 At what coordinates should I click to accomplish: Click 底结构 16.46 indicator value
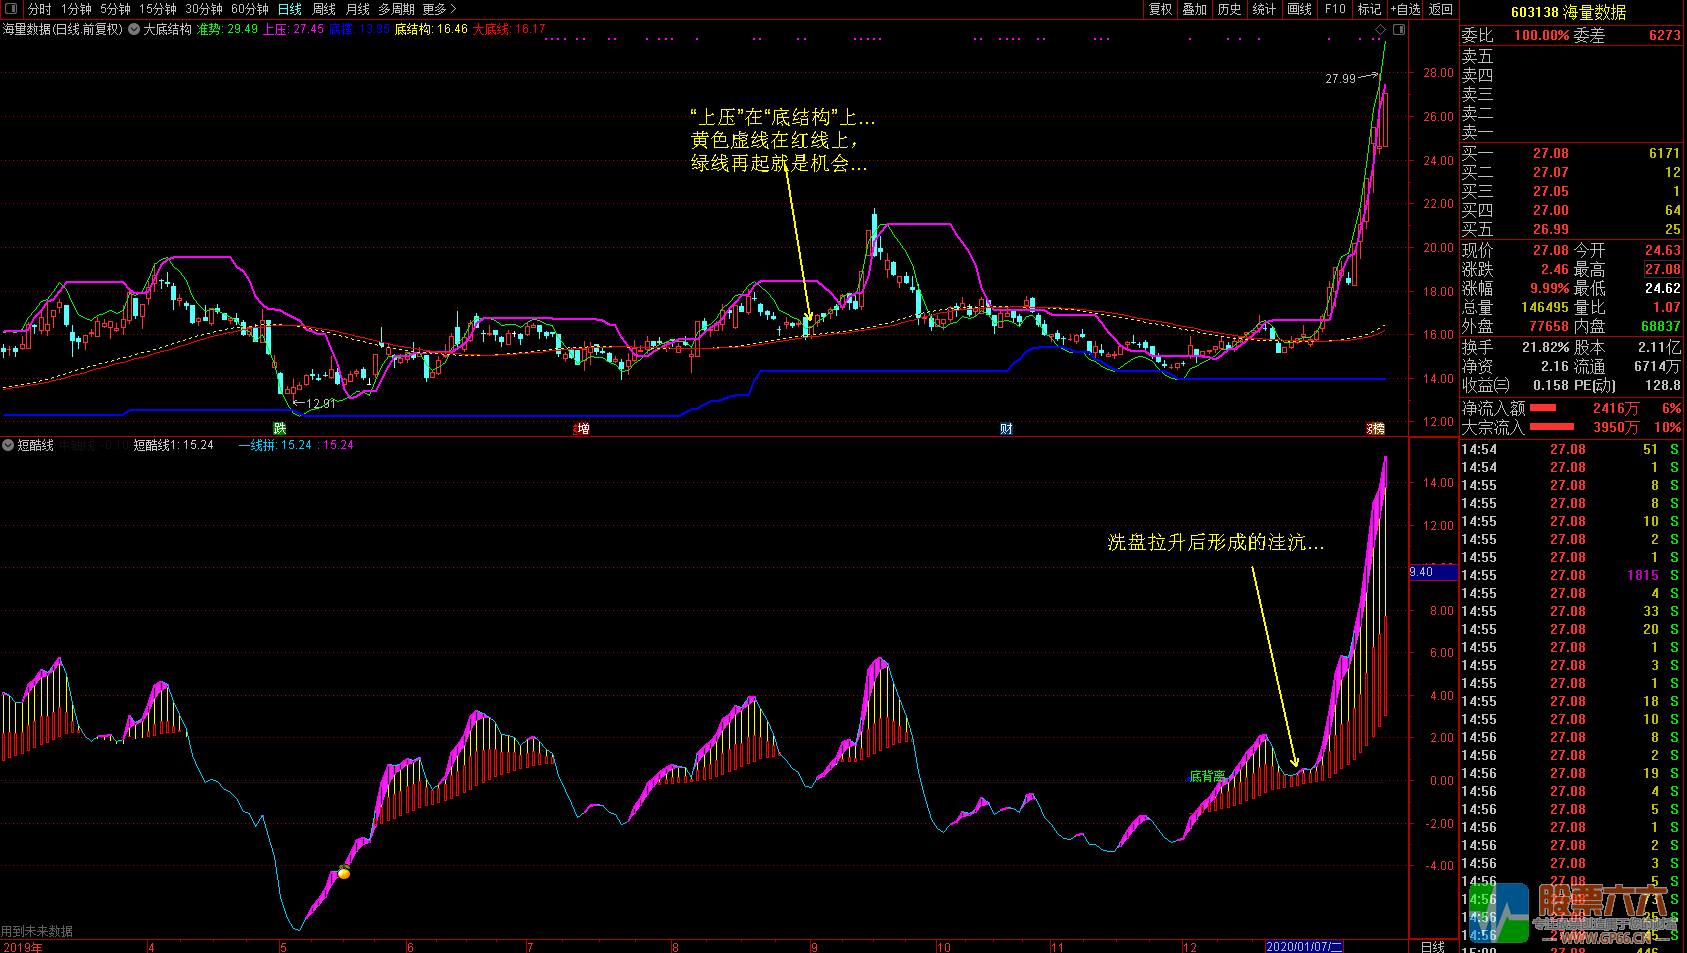(x=431, y=29)
